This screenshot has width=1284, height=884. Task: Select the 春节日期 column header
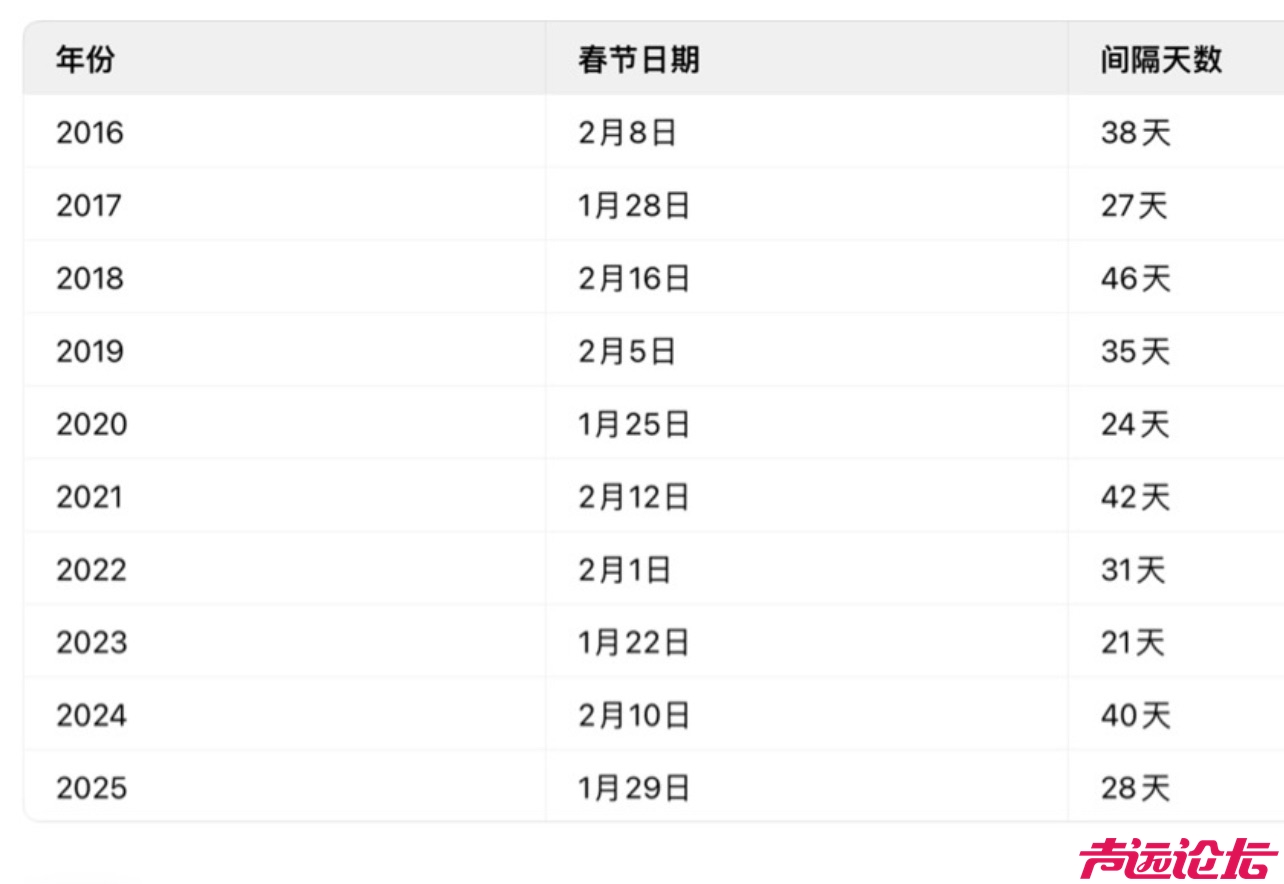(638, 60)
